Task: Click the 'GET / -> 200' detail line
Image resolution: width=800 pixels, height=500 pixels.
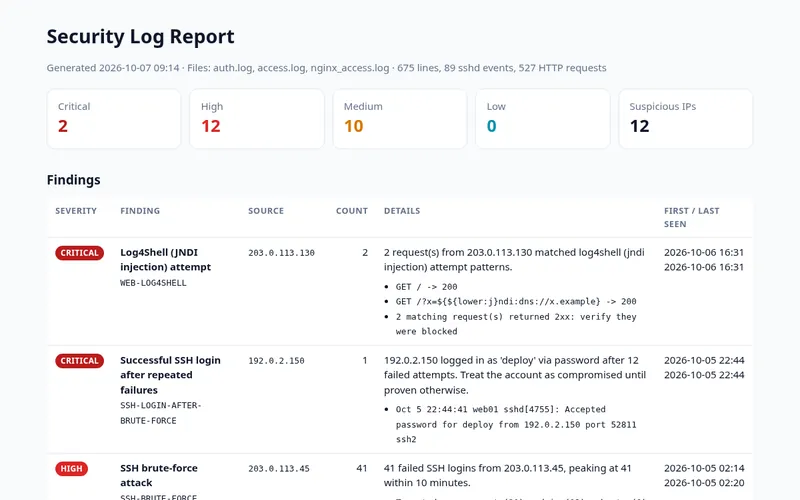Action: coord(427,287)
